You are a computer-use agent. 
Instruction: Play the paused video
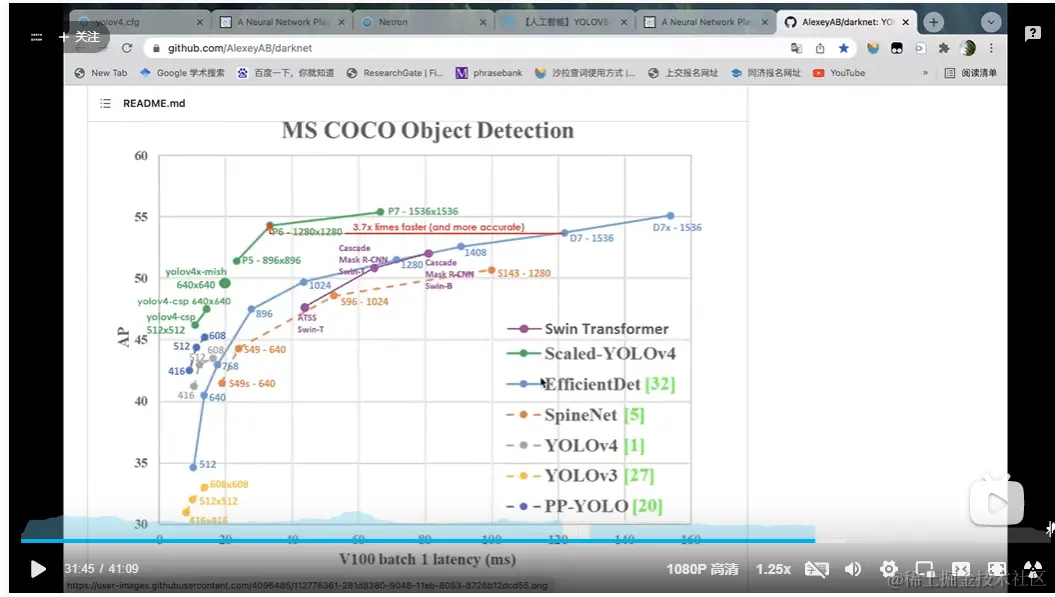(x=38, y=569)
